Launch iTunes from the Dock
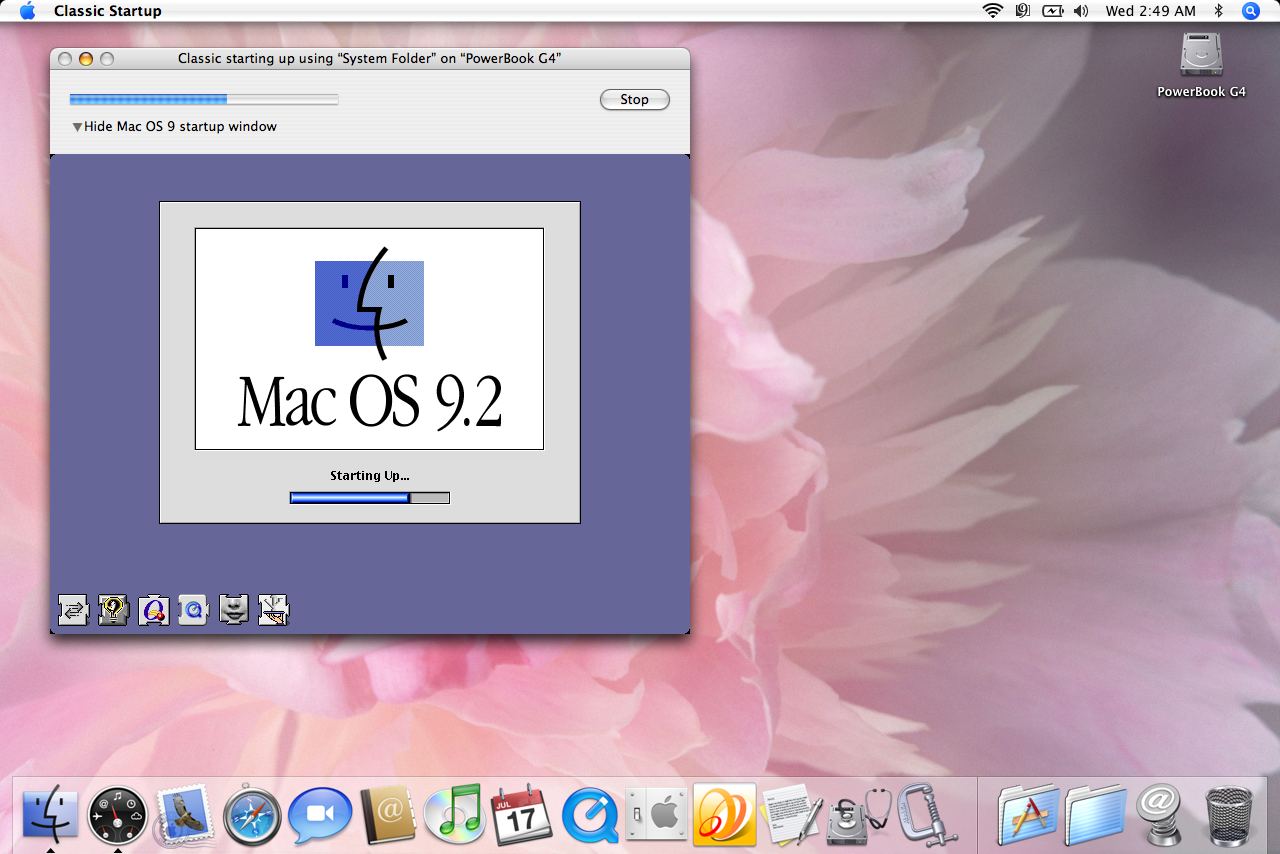Image resolution: width=1280 pixels, height=854 pixels. (454, 815)
